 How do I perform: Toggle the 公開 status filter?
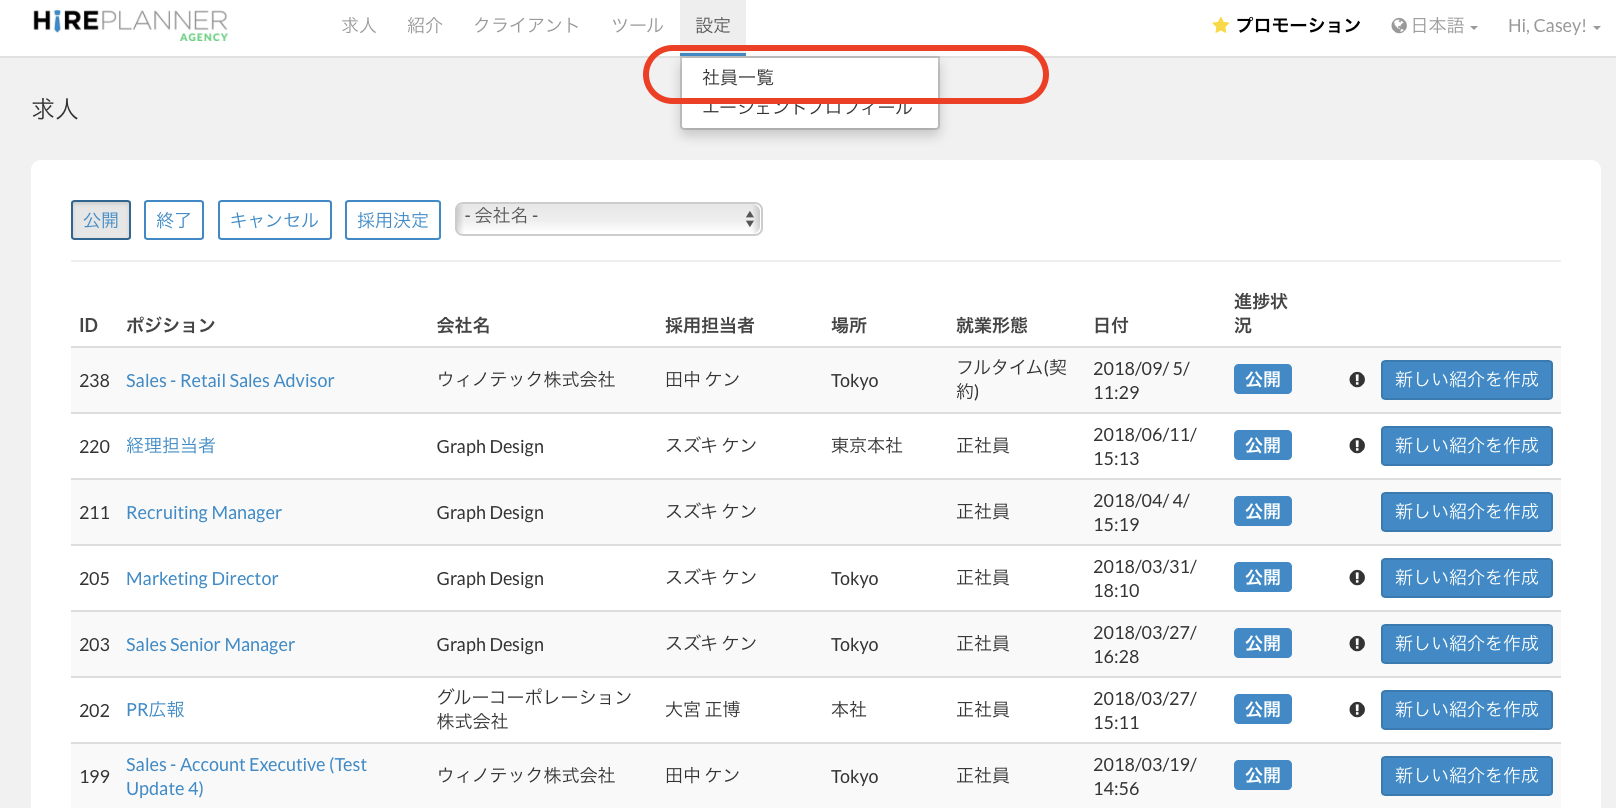101,220
